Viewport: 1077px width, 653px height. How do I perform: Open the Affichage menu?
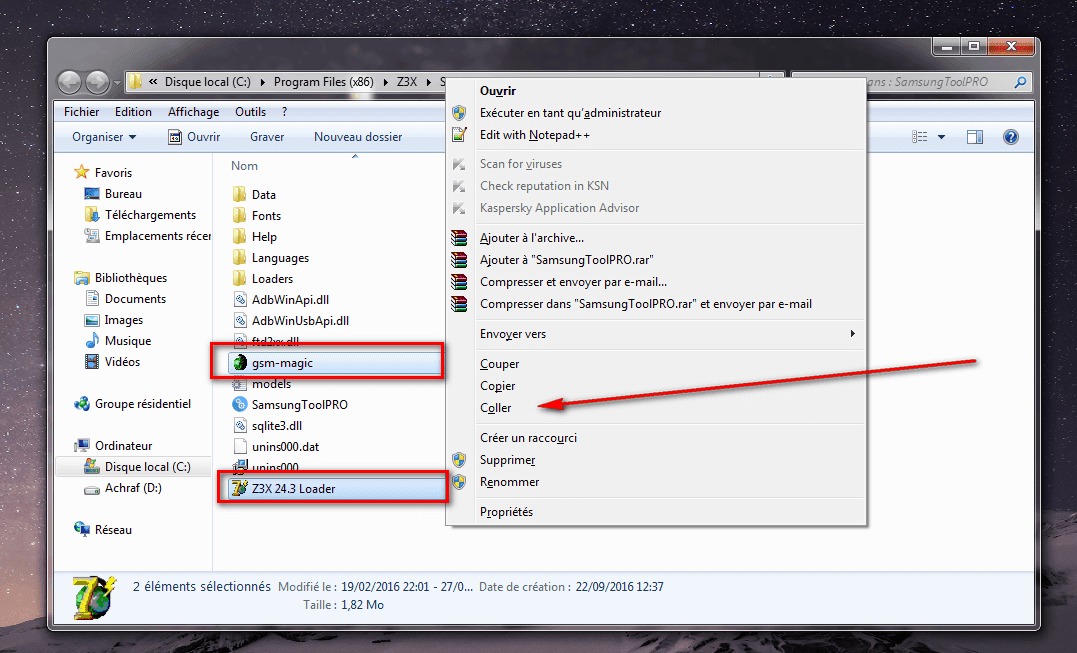tap(194, 112)
